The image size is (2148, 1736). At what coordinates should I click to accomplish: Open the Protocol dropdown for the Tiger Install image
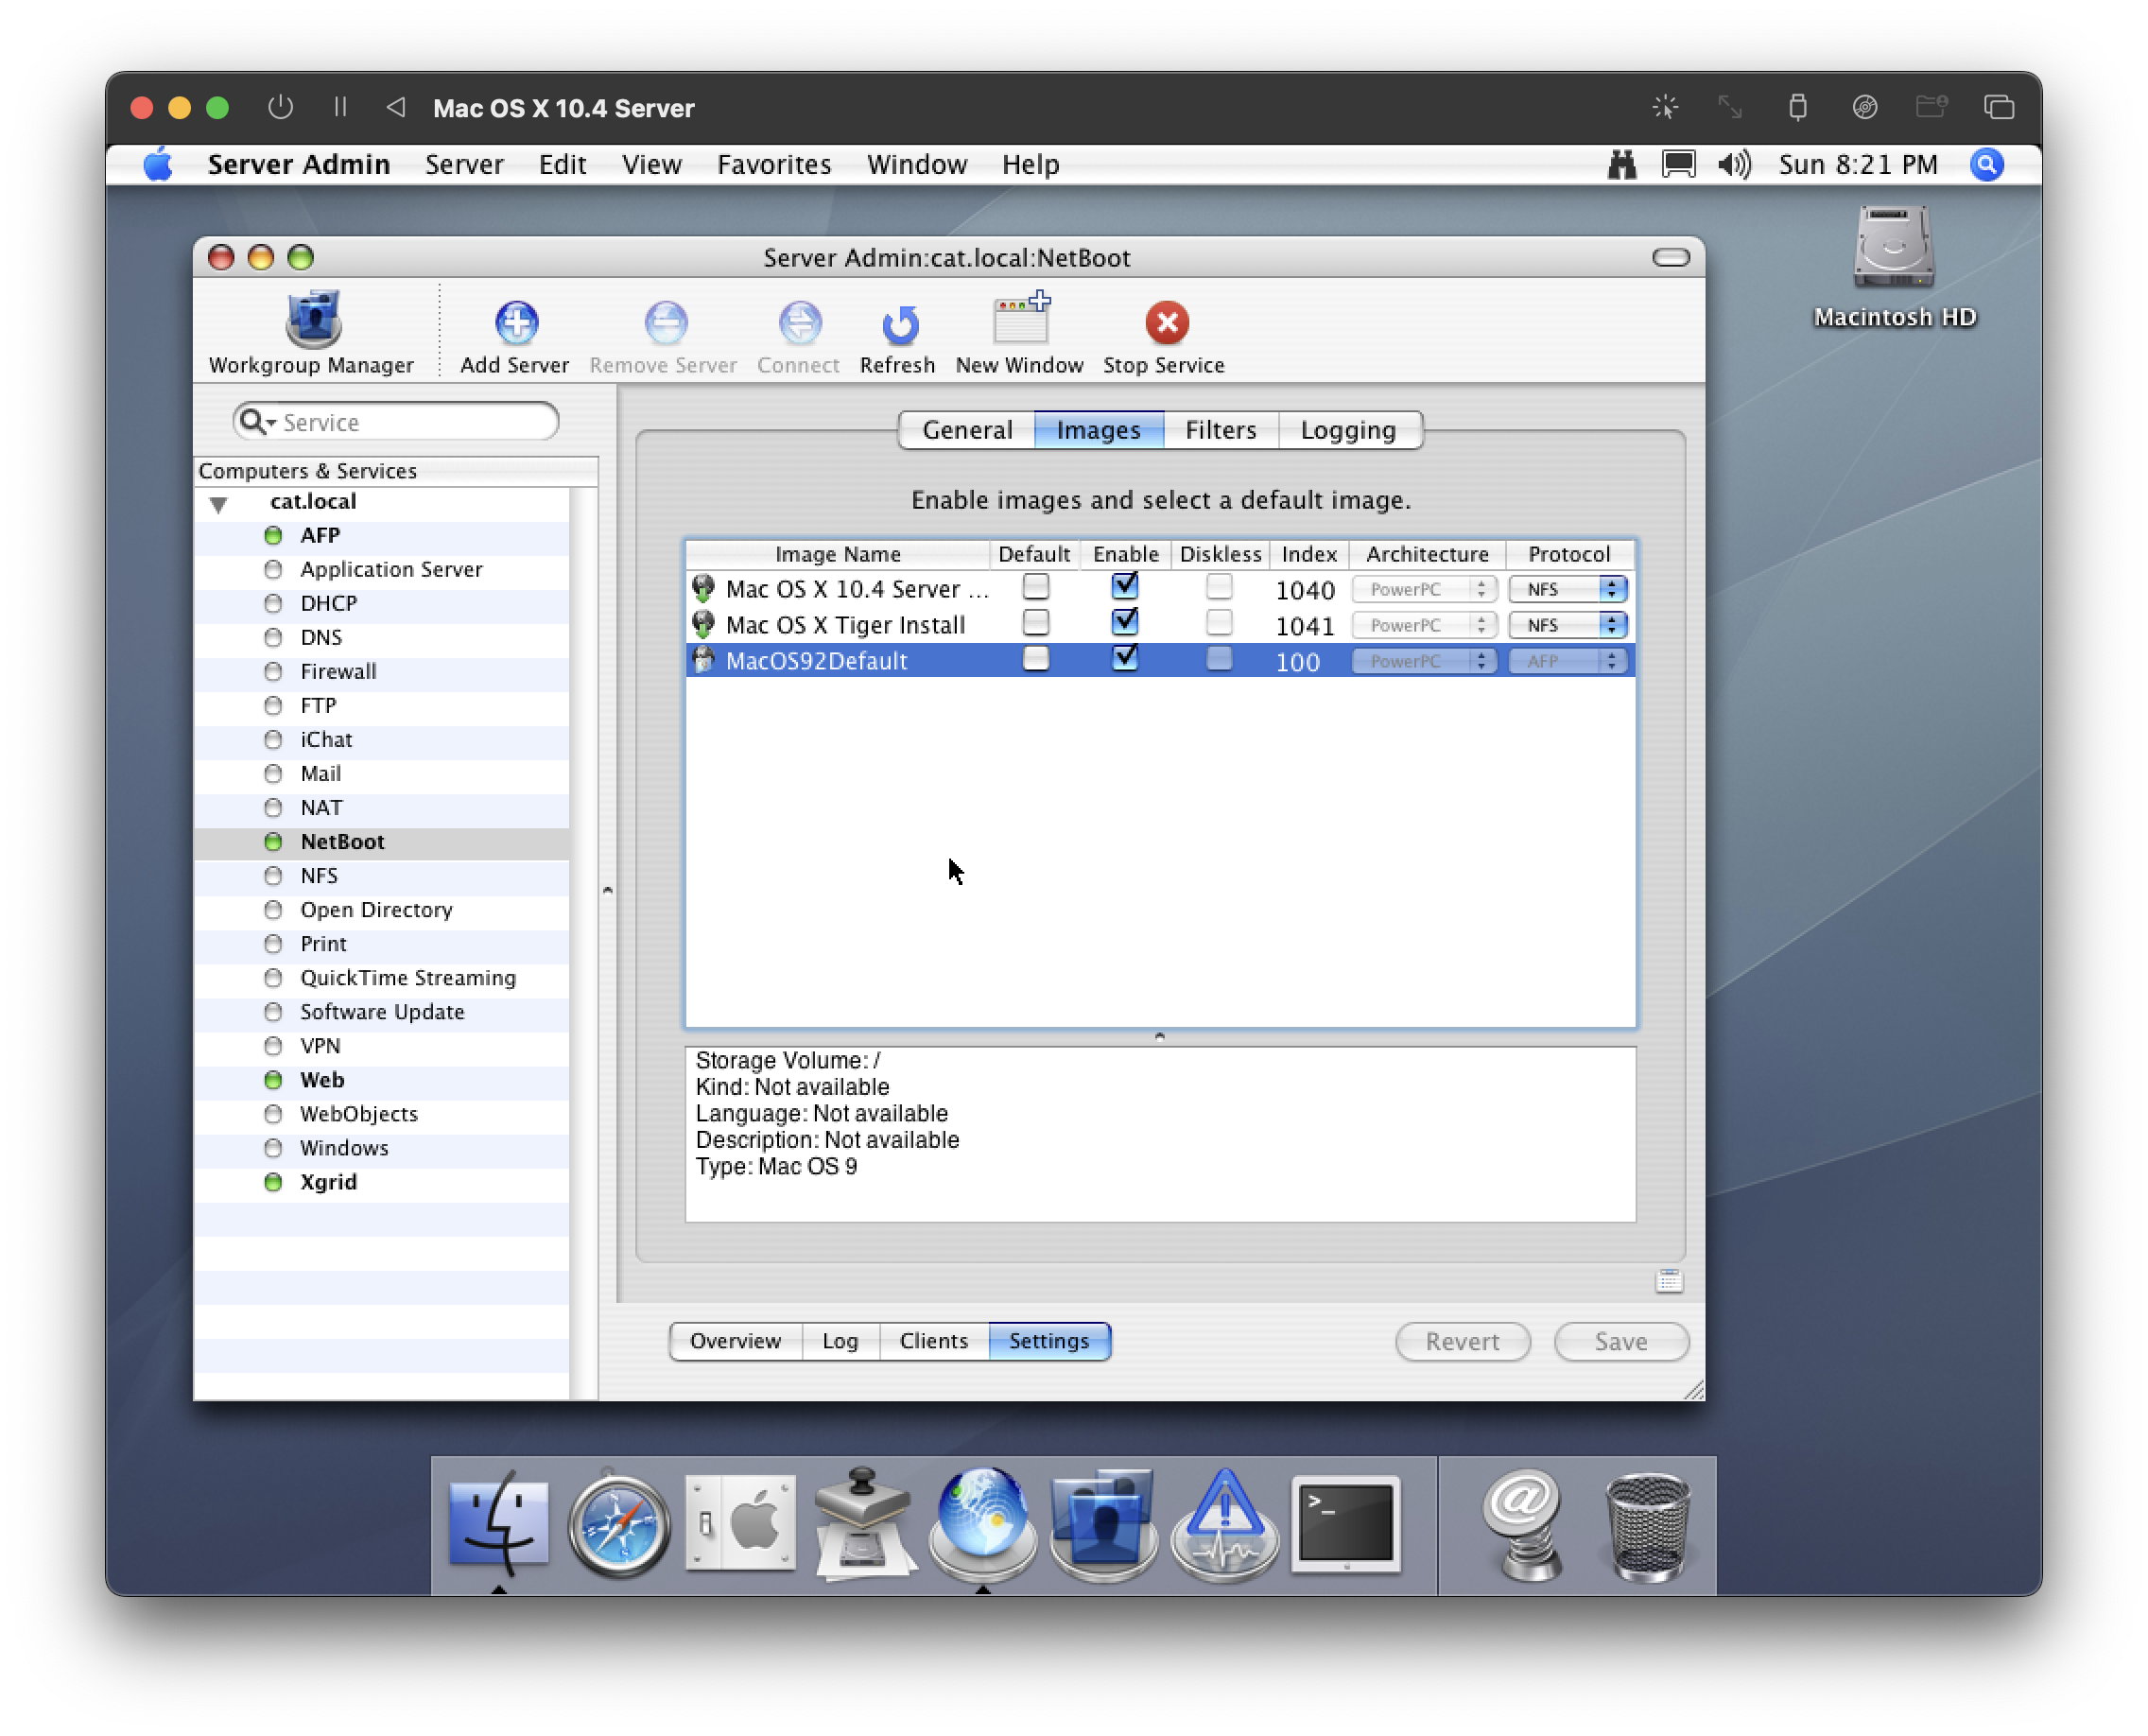1567,625
